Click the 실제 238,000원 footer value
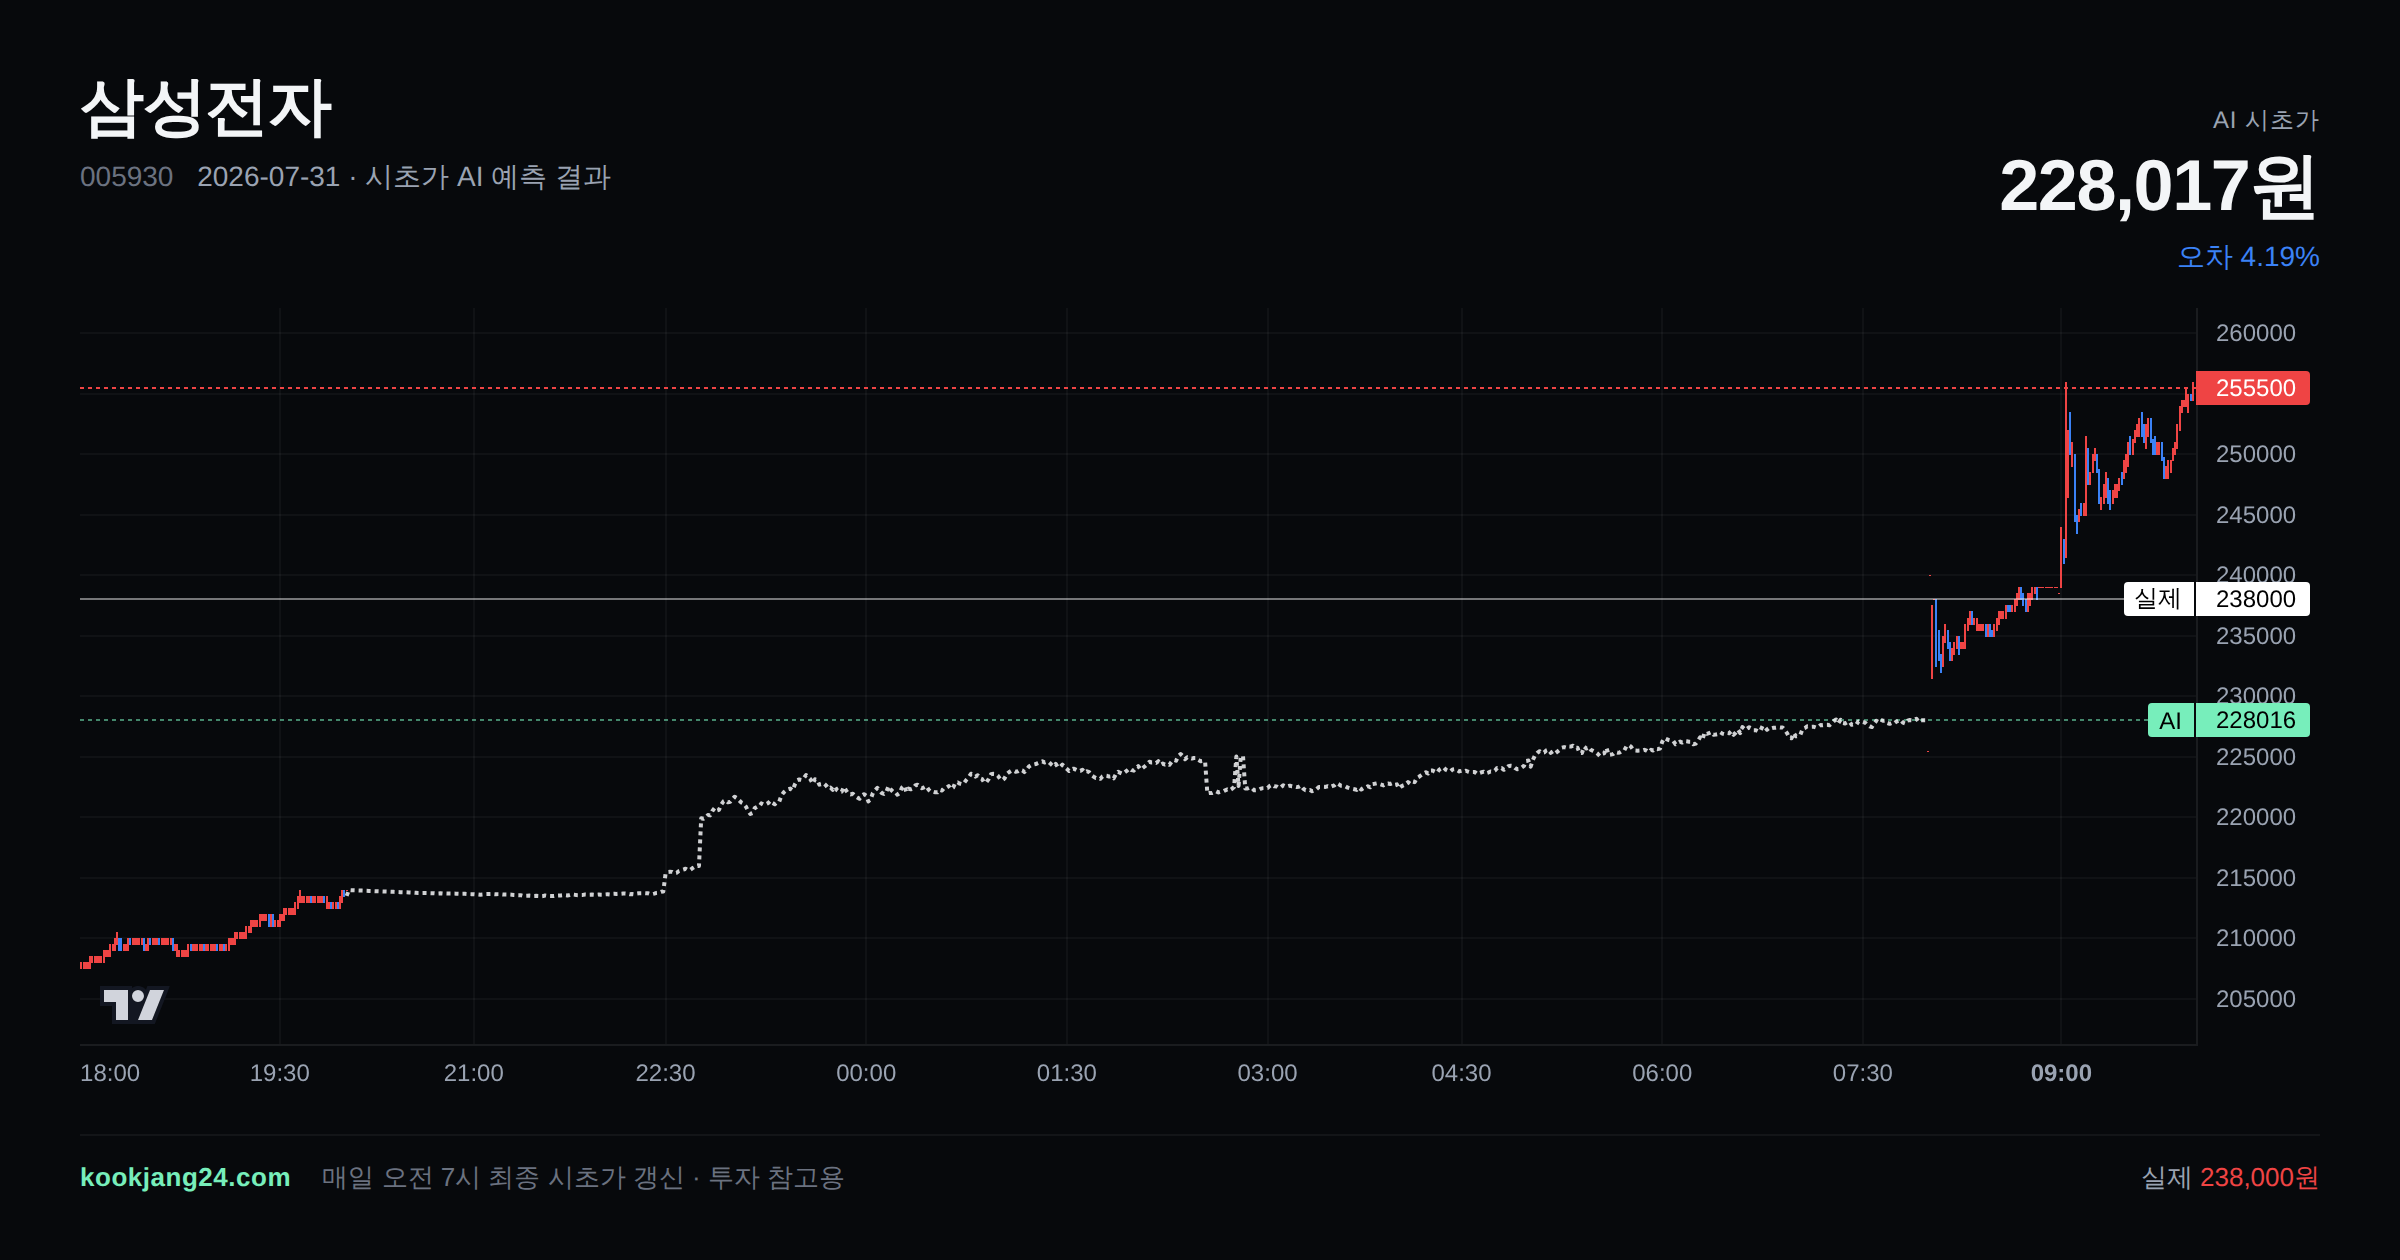Screen dimensions: 2400x1260 pyautogui.click(x=2230, y=1177)
